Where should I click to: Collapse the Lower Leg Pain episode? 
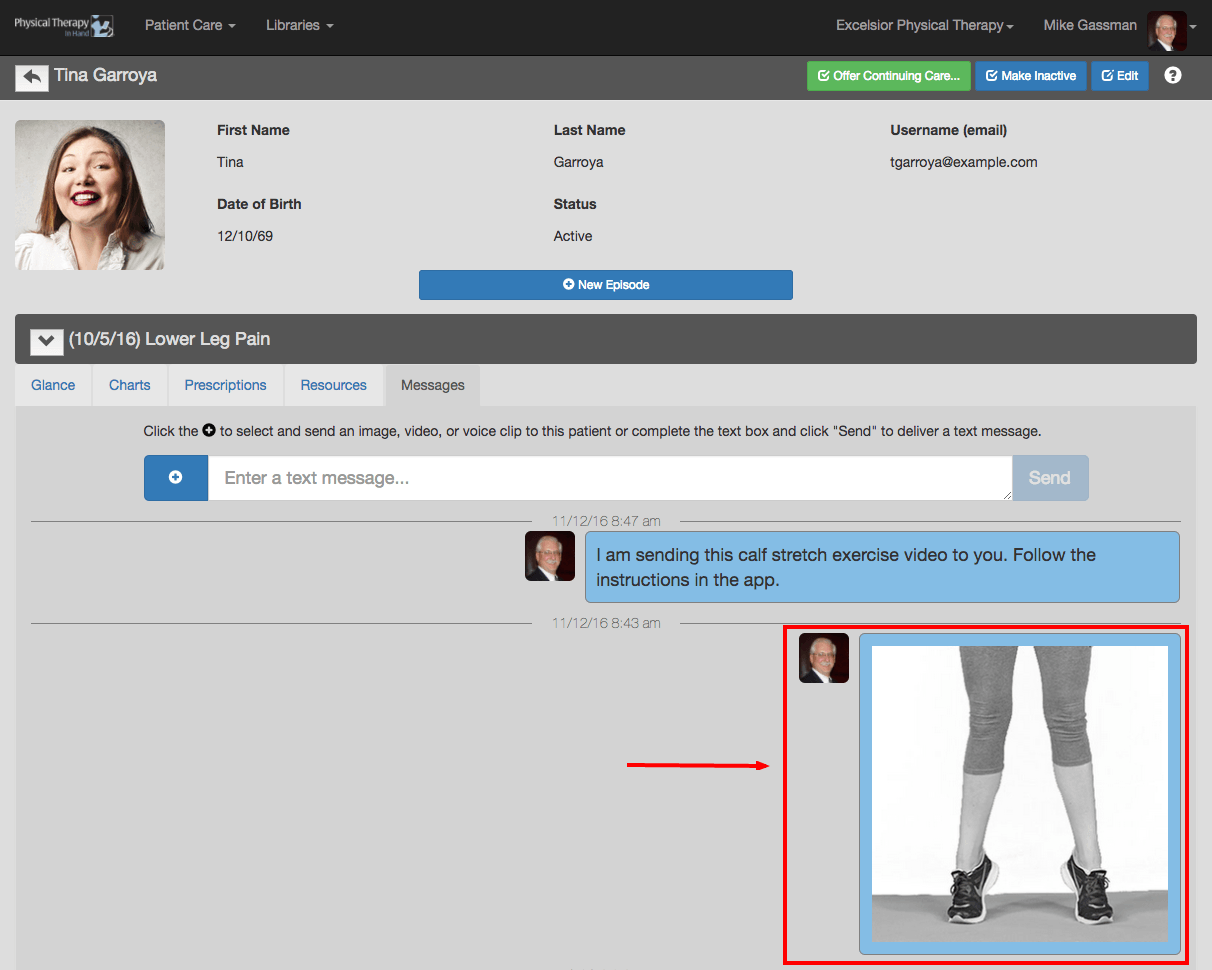[x=46, y=340]
